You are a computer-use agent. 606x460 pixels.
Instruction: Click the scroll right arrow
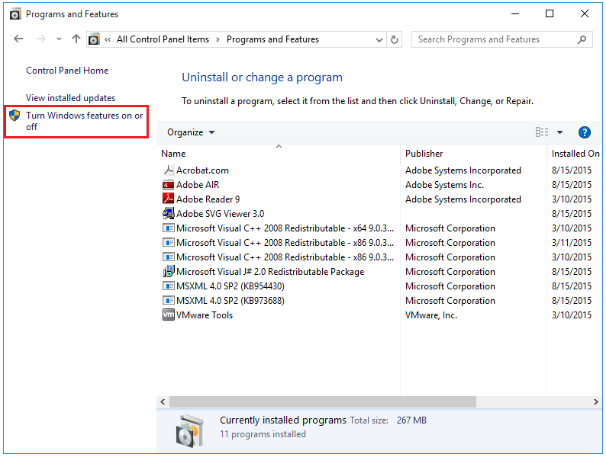coord(596,402)
